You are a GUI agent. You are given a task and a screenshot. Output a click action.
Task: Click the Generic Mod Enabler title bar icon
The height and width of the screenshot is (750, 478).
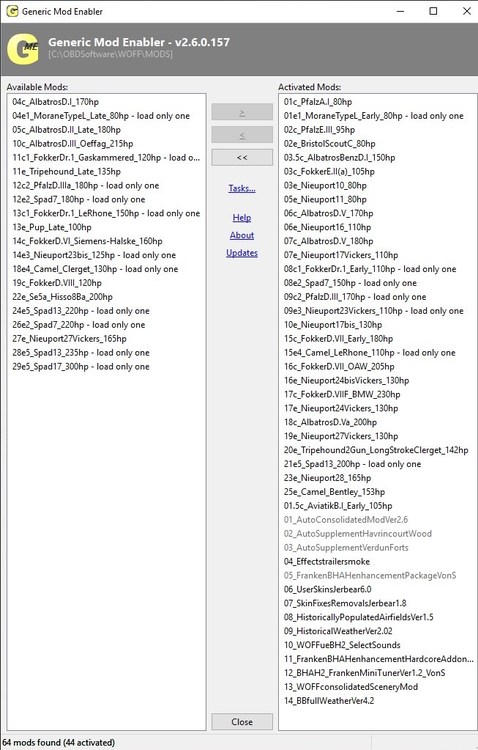click(x=11, y=11)
